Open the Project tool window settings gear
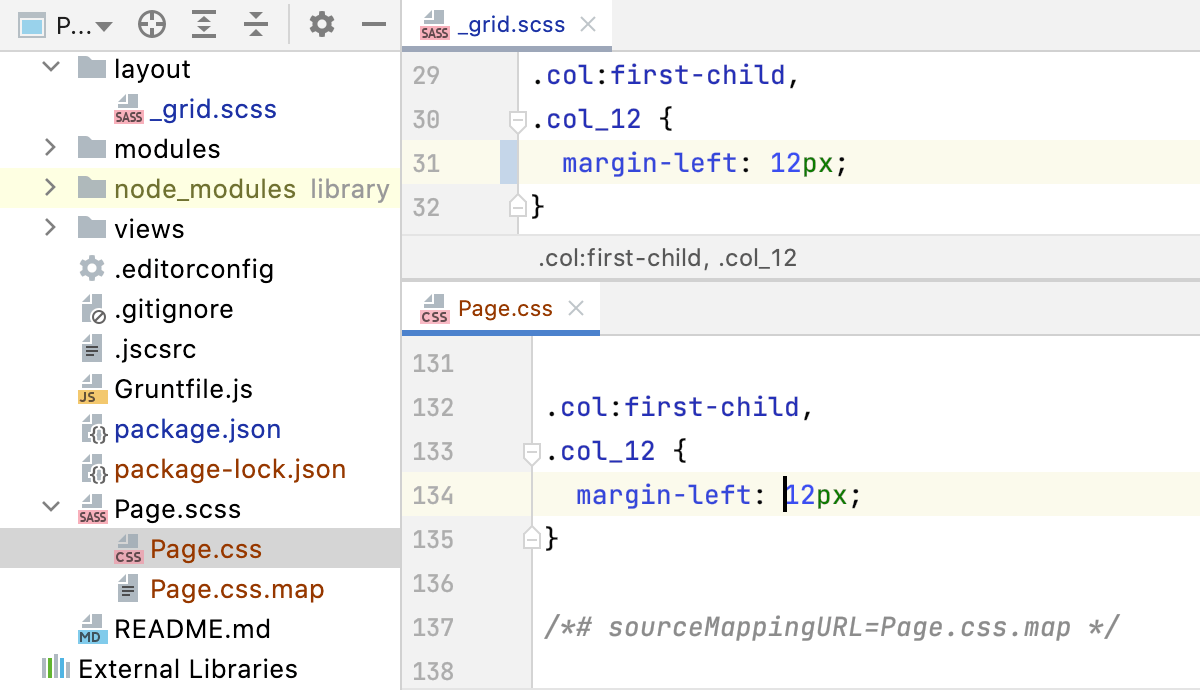The height and width of the screenshot is (690, 1200). pyautogui.click(x=321, y=24)
